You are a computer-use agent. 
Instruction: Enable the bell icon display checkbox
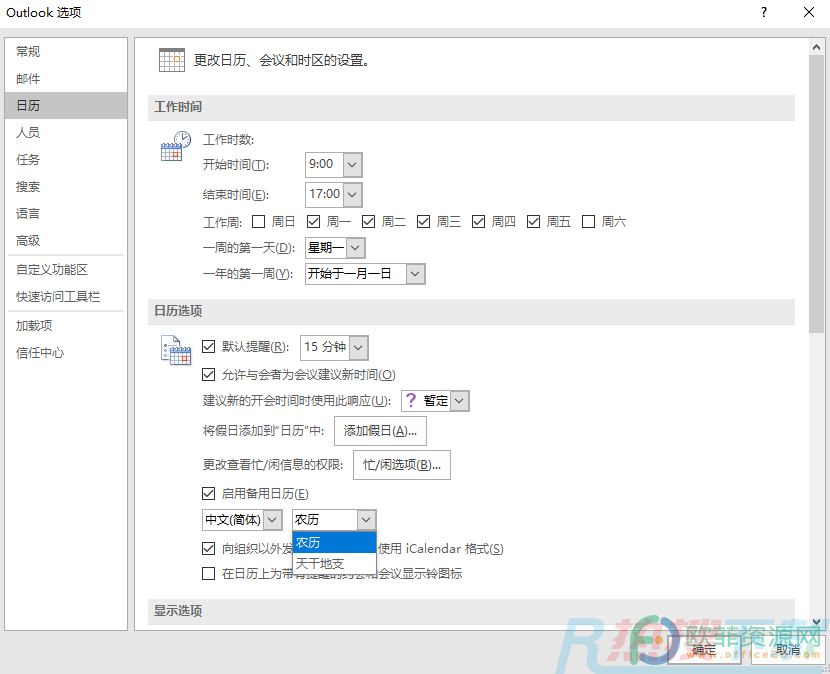(209, 573)
